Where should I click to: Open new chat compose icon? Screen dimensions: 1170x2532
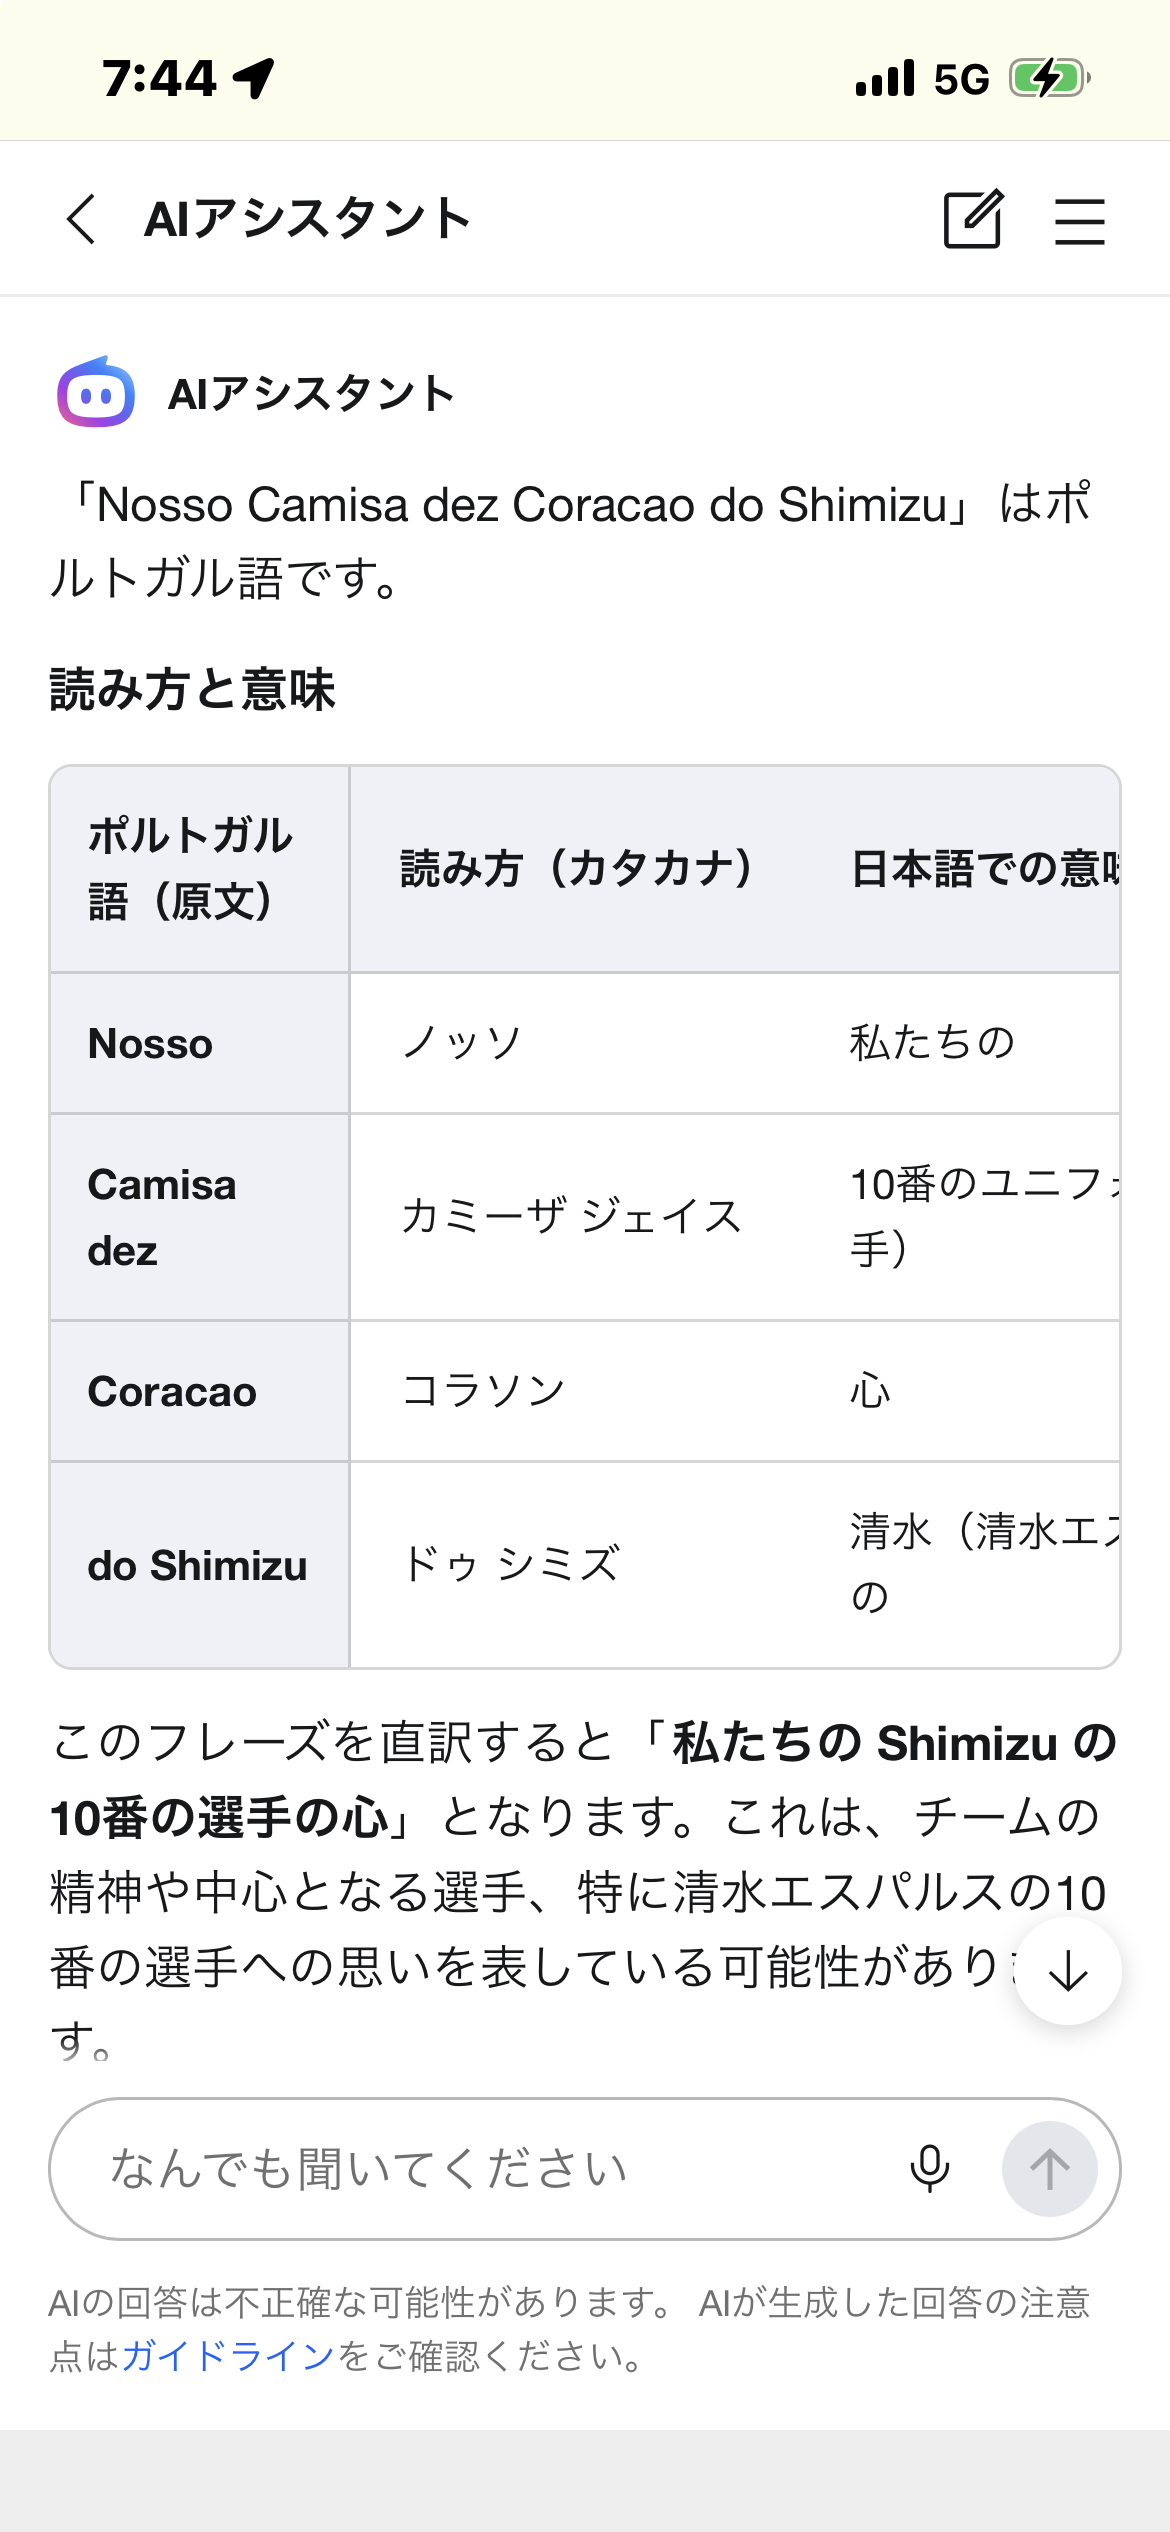973,219
